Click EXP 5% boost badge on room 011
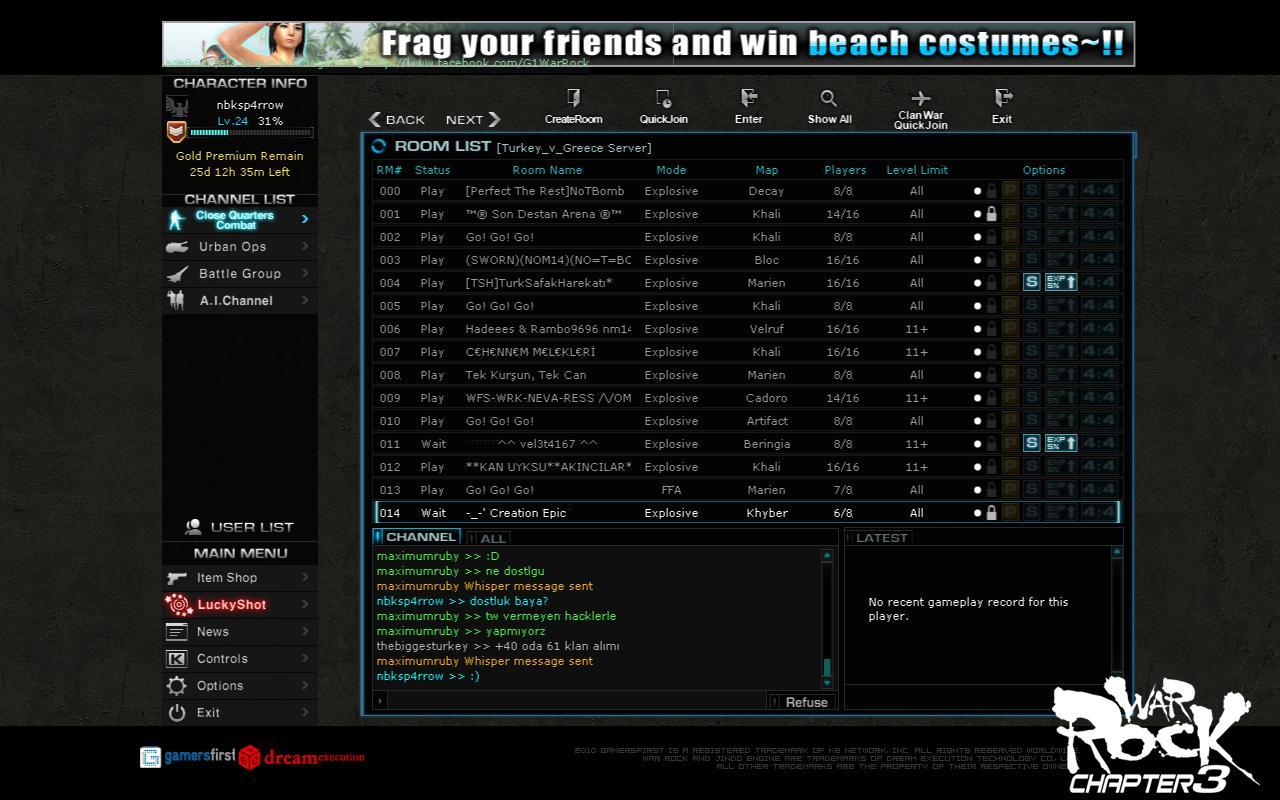This screenshot has height=800, width=1280. [x=1060, y=444]
